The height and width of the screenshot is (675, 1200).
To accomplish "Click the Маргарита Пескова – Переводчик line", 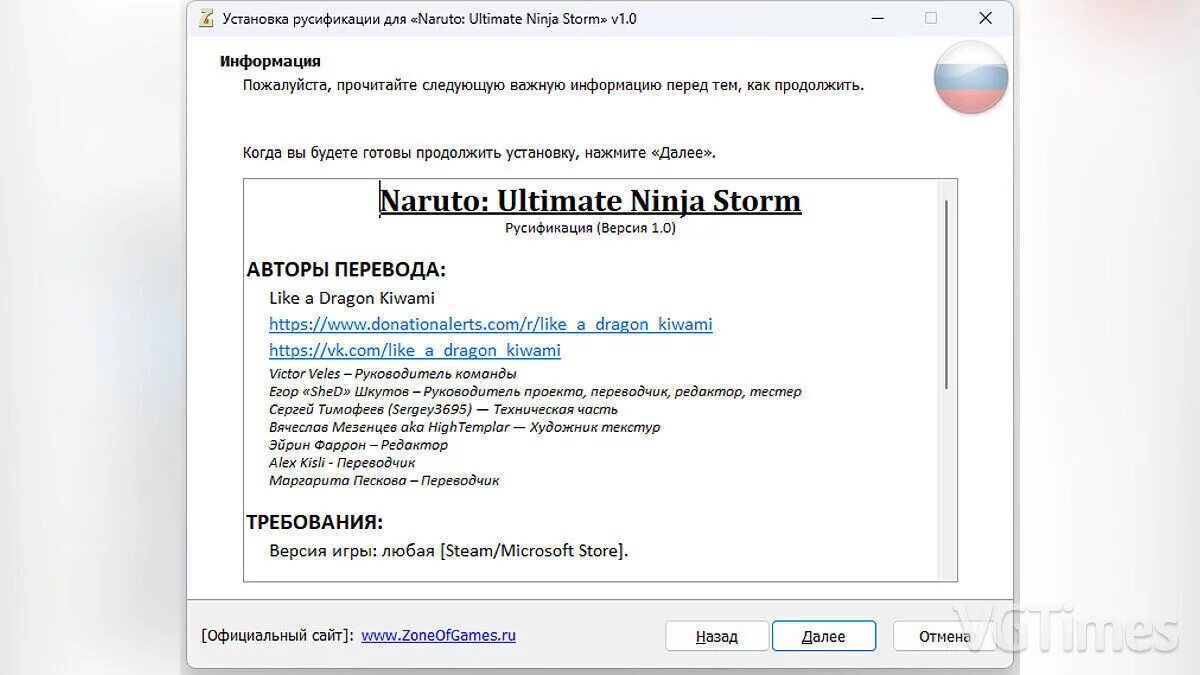I will click(384, 481).
